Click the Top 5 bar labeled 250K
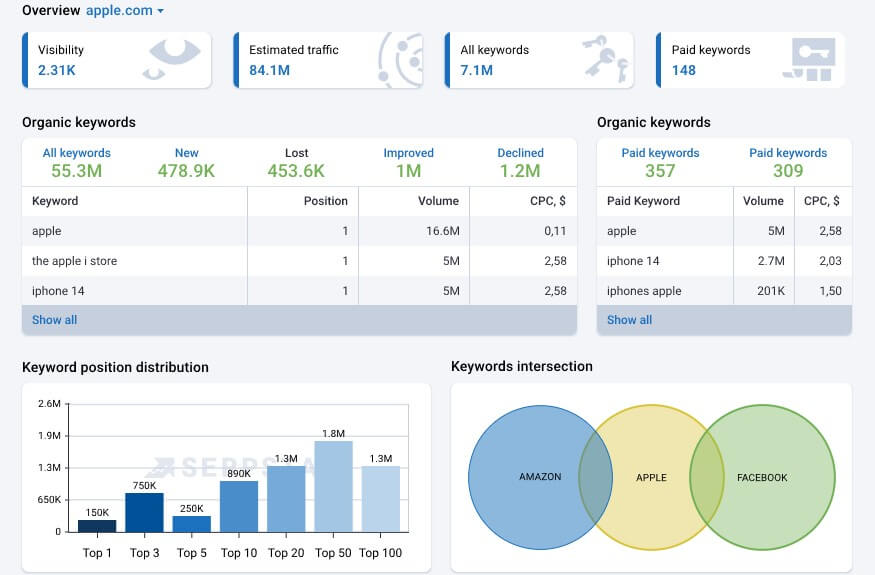This screenshot has height=575, width=875. pos(192,524)
